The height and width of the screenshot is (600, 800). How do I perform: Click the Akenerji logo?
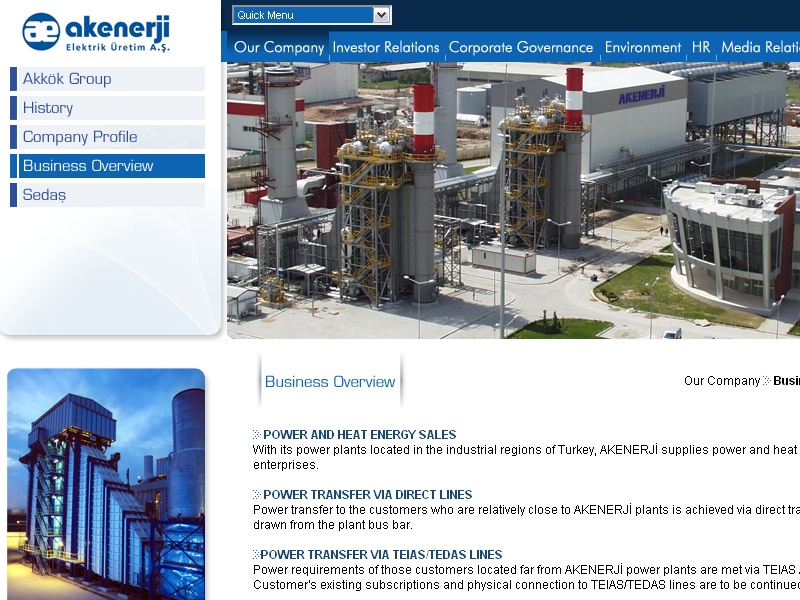[x=96, y=32]
